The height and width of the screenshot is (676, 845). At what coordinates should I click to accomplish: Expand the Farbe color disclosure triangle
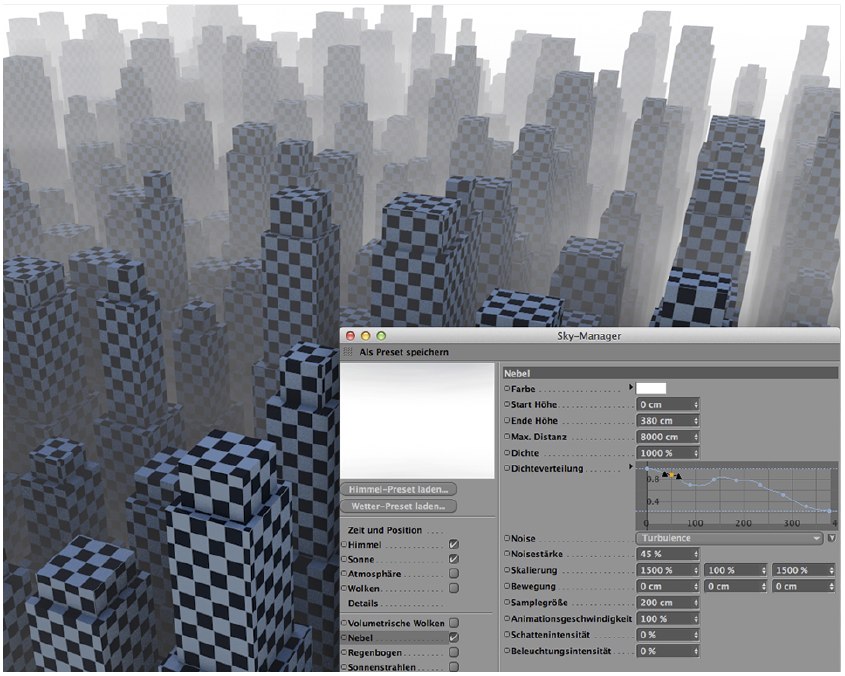click(630, 387)
